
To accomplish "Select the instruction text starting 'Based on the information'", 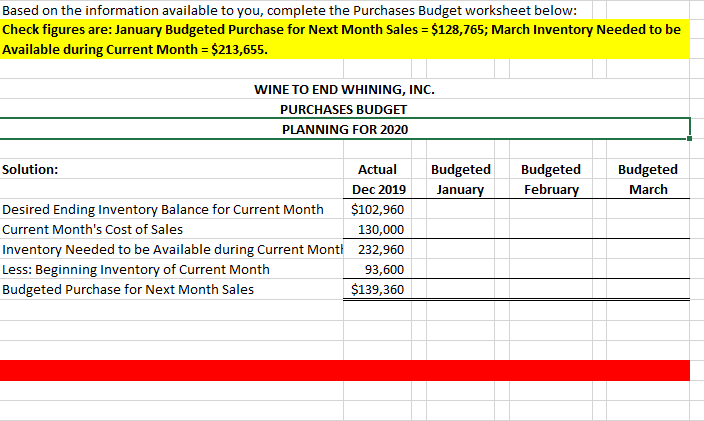I will (290, 10).
